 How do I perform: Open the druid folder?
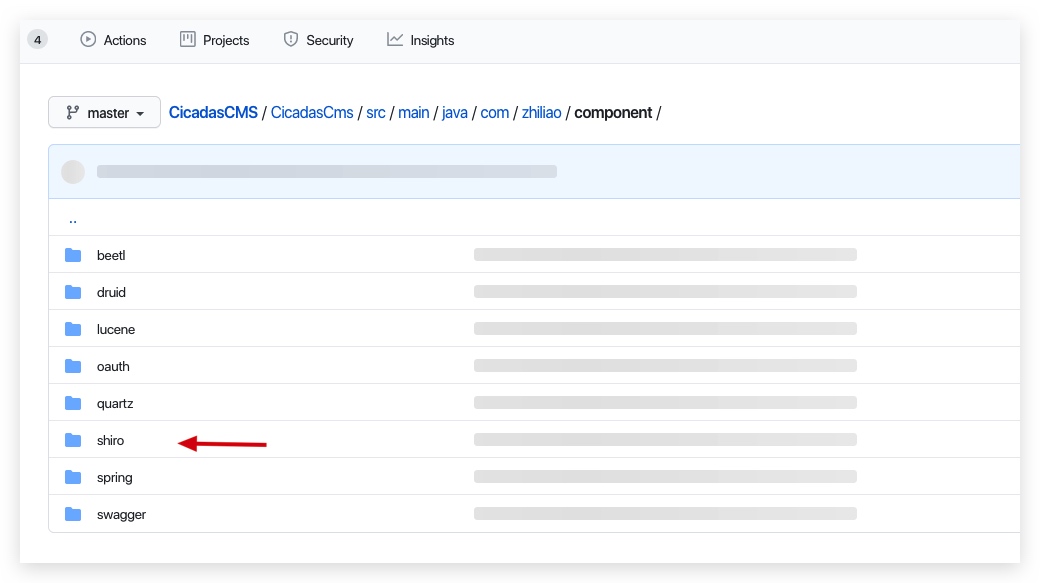tap(111, 292)
